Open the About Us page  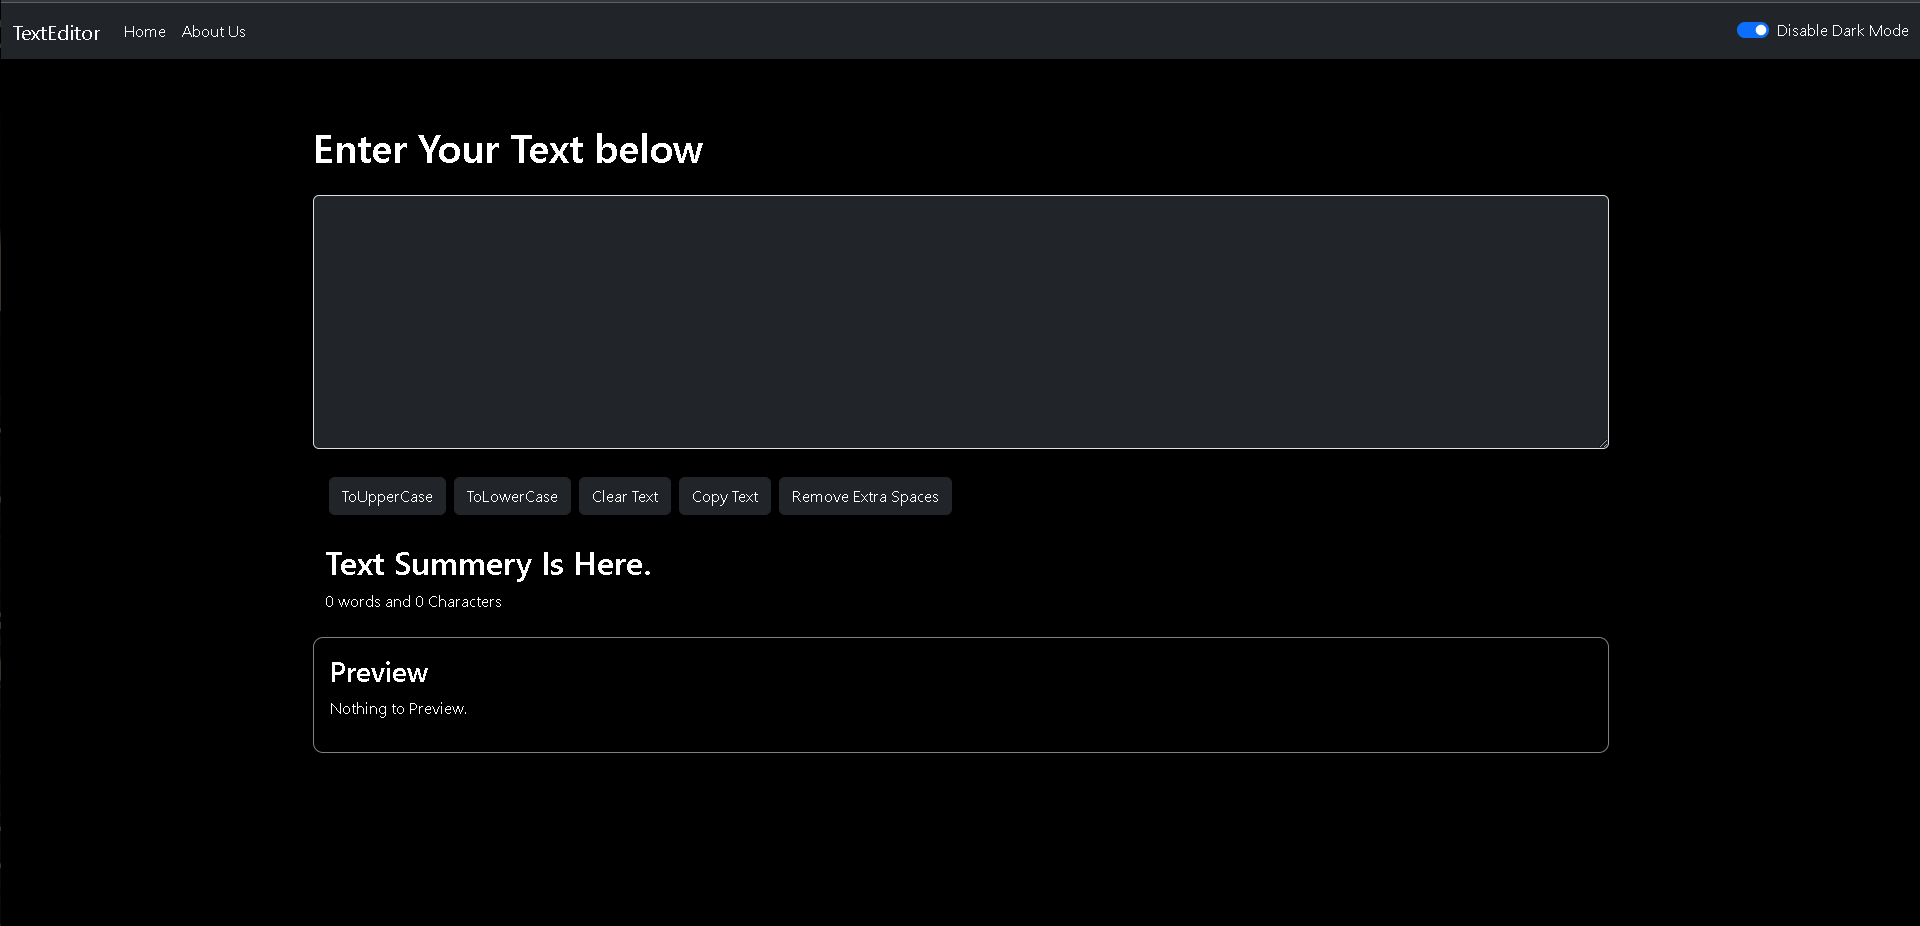(x=213, y=32)
